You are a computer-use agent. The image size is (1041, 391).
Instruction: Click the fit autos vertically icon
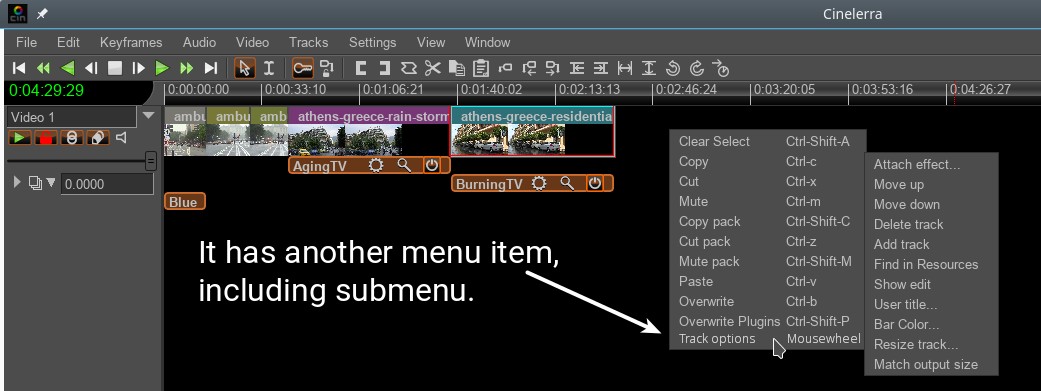click(x=649, y=68)
